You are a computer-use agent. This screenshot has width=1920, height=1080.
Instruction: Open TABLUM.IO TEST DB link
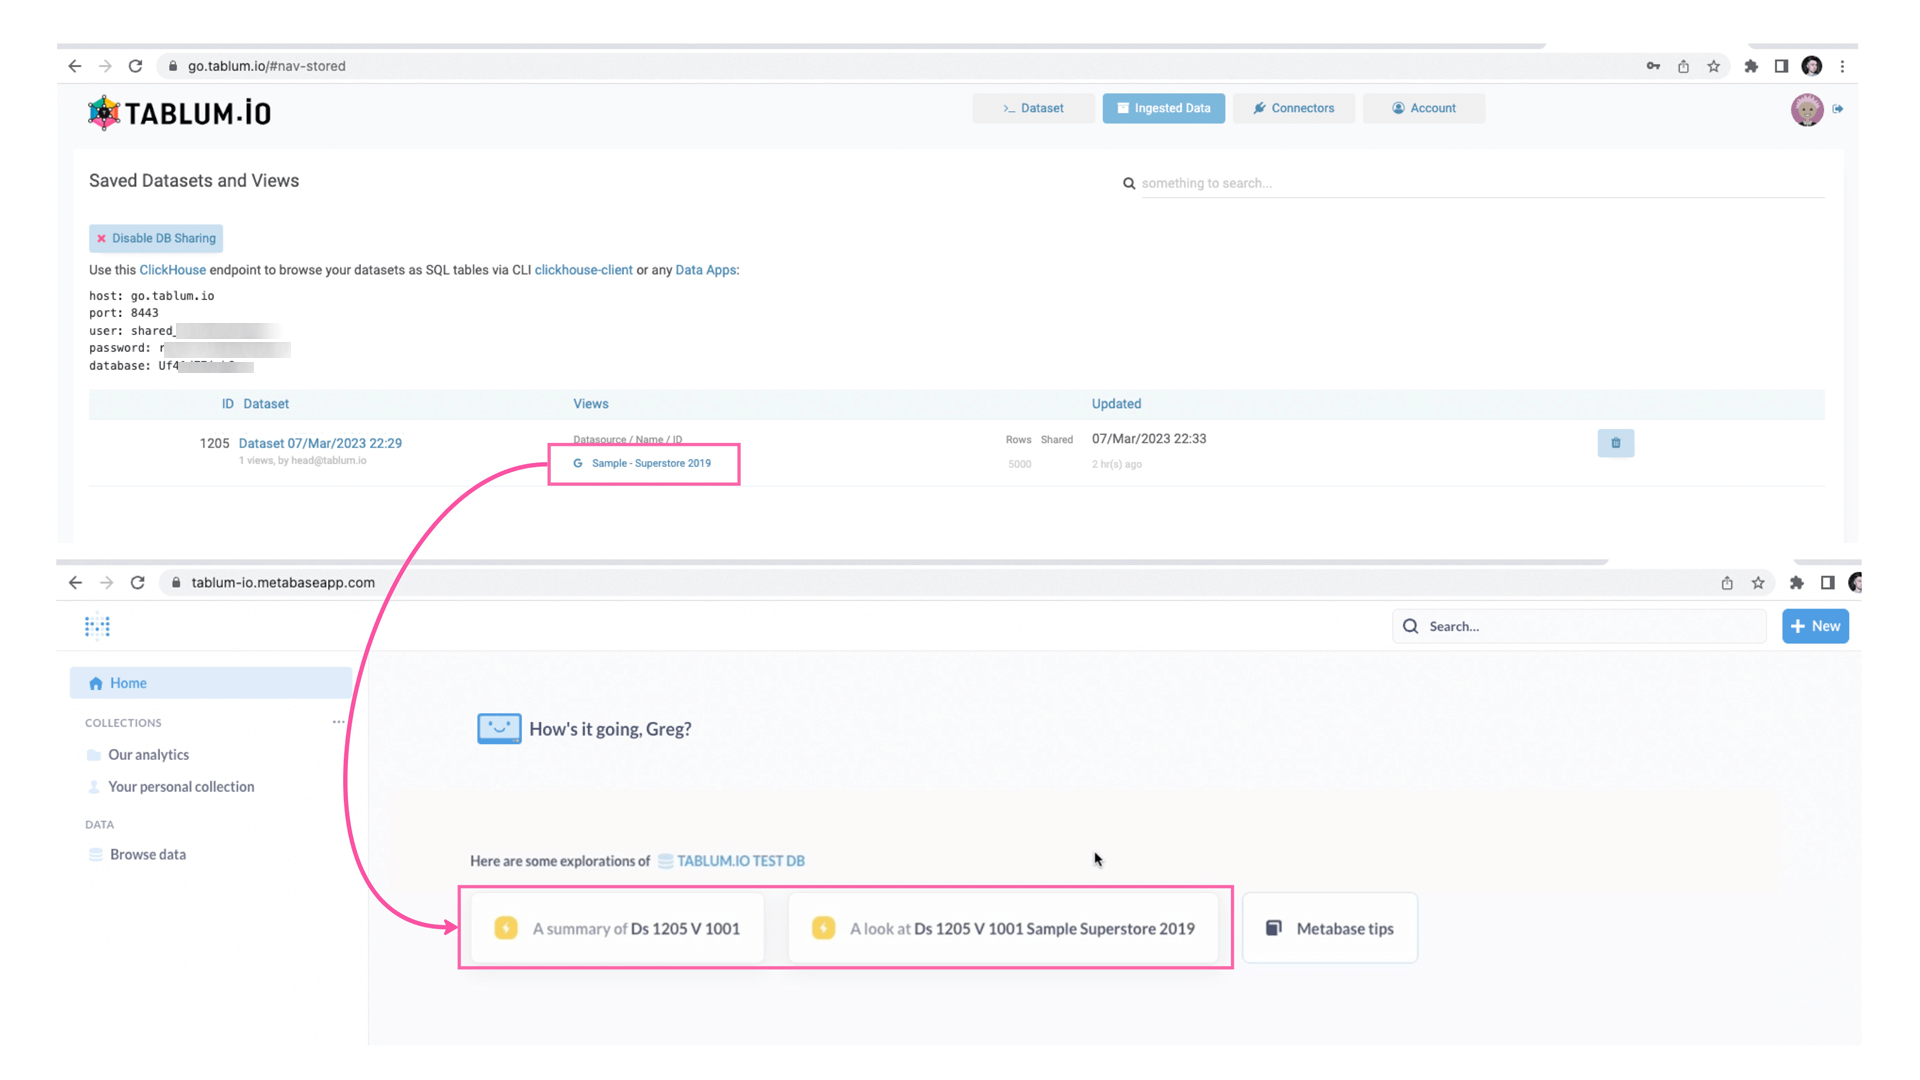click(740, 861)
